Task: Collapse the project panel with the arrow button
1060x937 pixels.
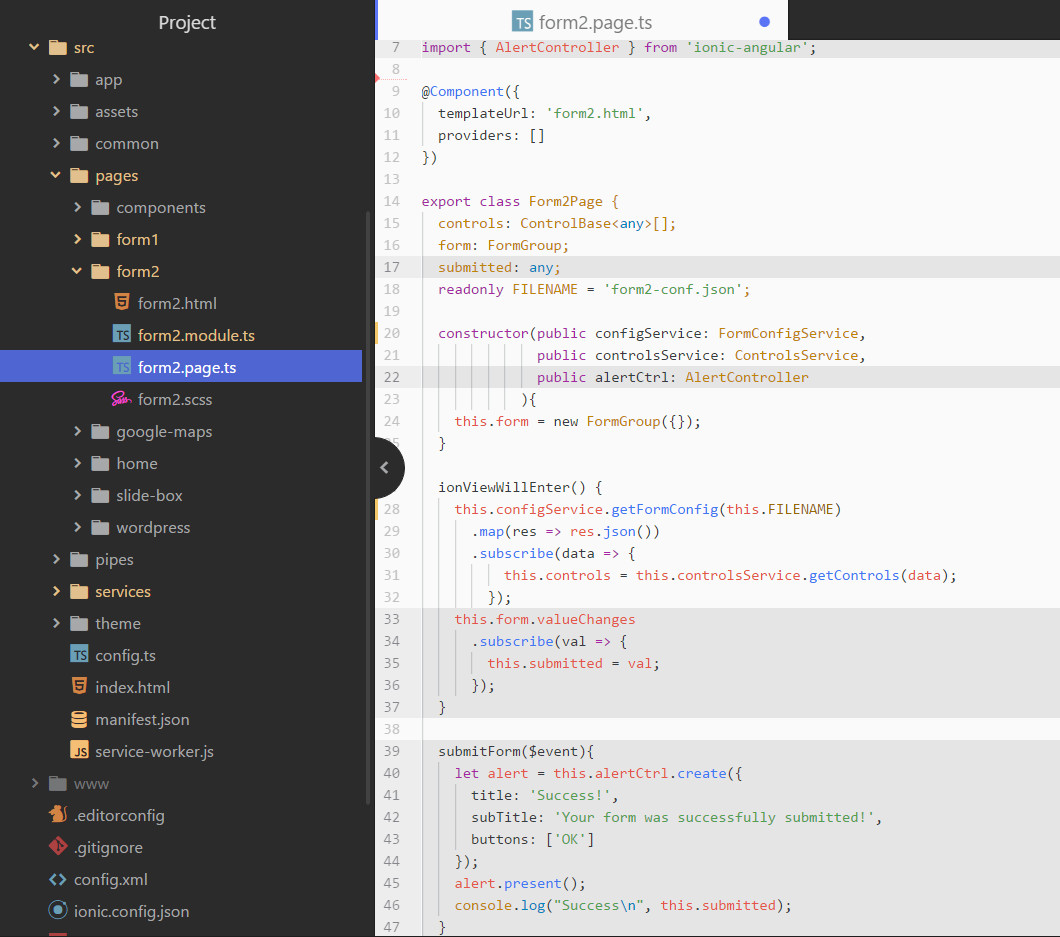Action: click(385, 467)
